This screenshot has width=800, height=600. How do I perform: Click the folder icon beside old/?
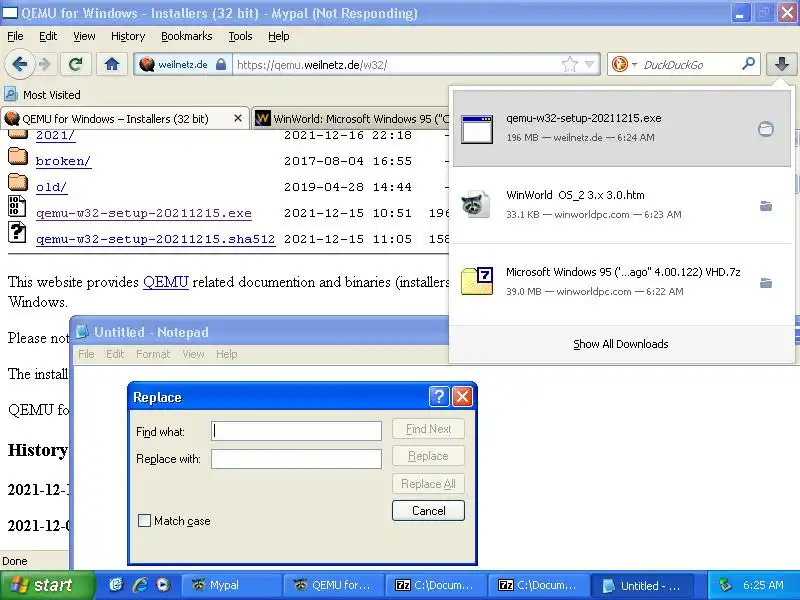pyautogui.click(x=18, y=182)
